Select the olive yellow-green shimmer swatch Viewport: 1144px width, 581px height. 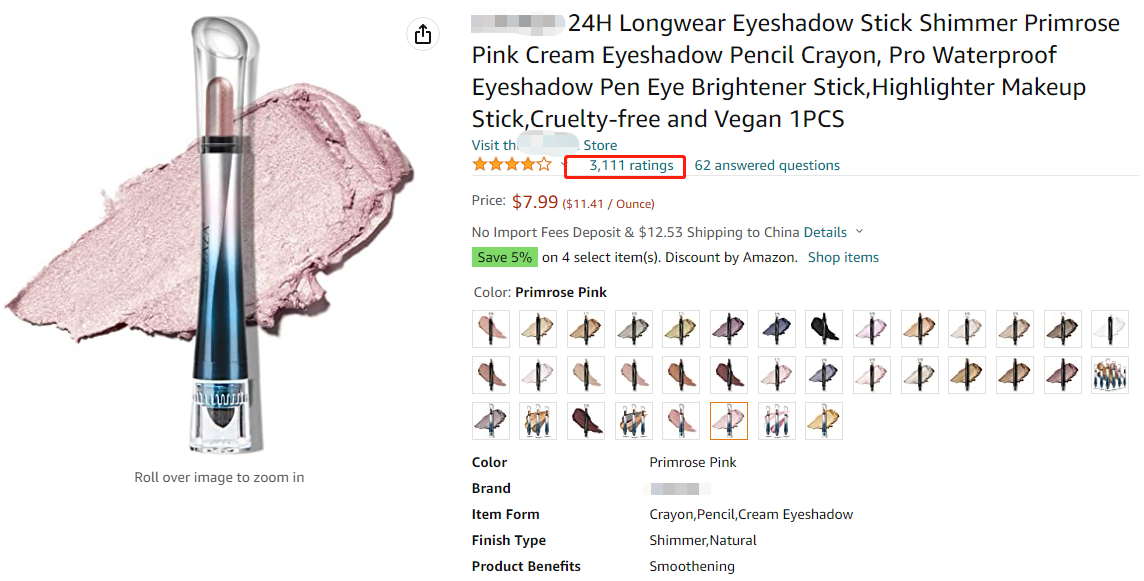[682, 328]
